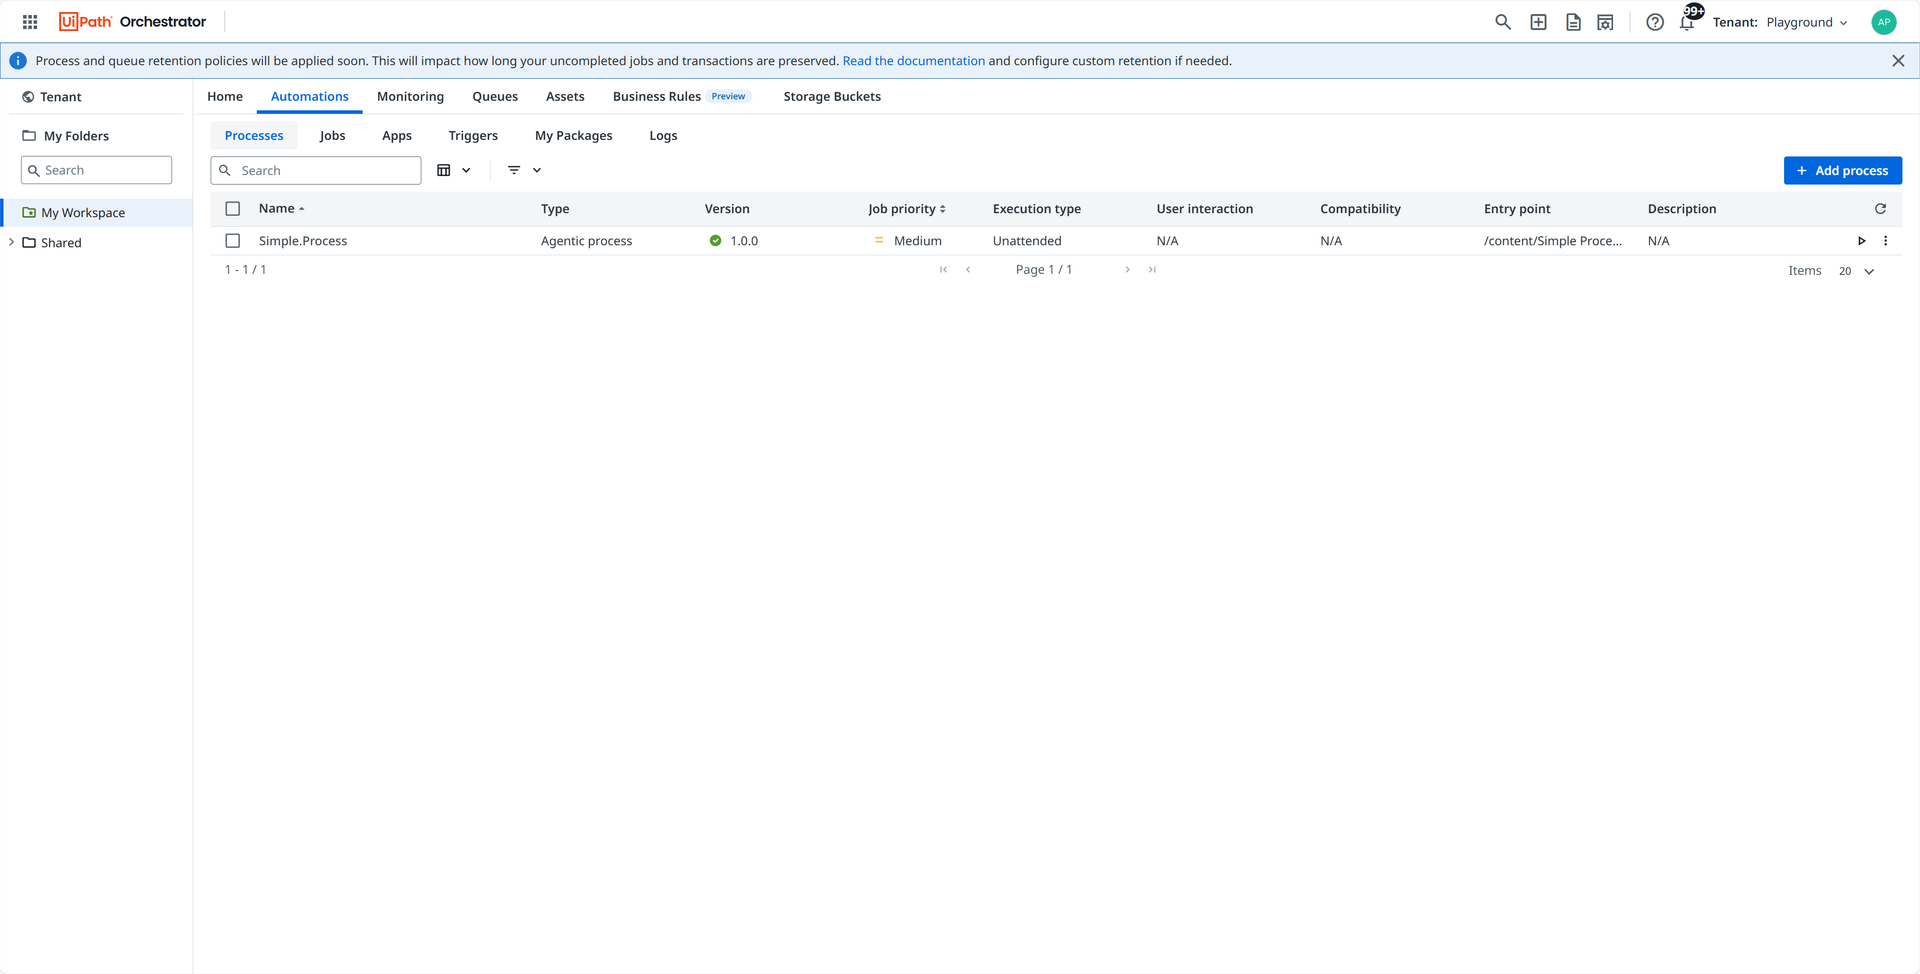
Task: Open the document icon in header
Action: pyautogui.click(x=1573, y=22)
